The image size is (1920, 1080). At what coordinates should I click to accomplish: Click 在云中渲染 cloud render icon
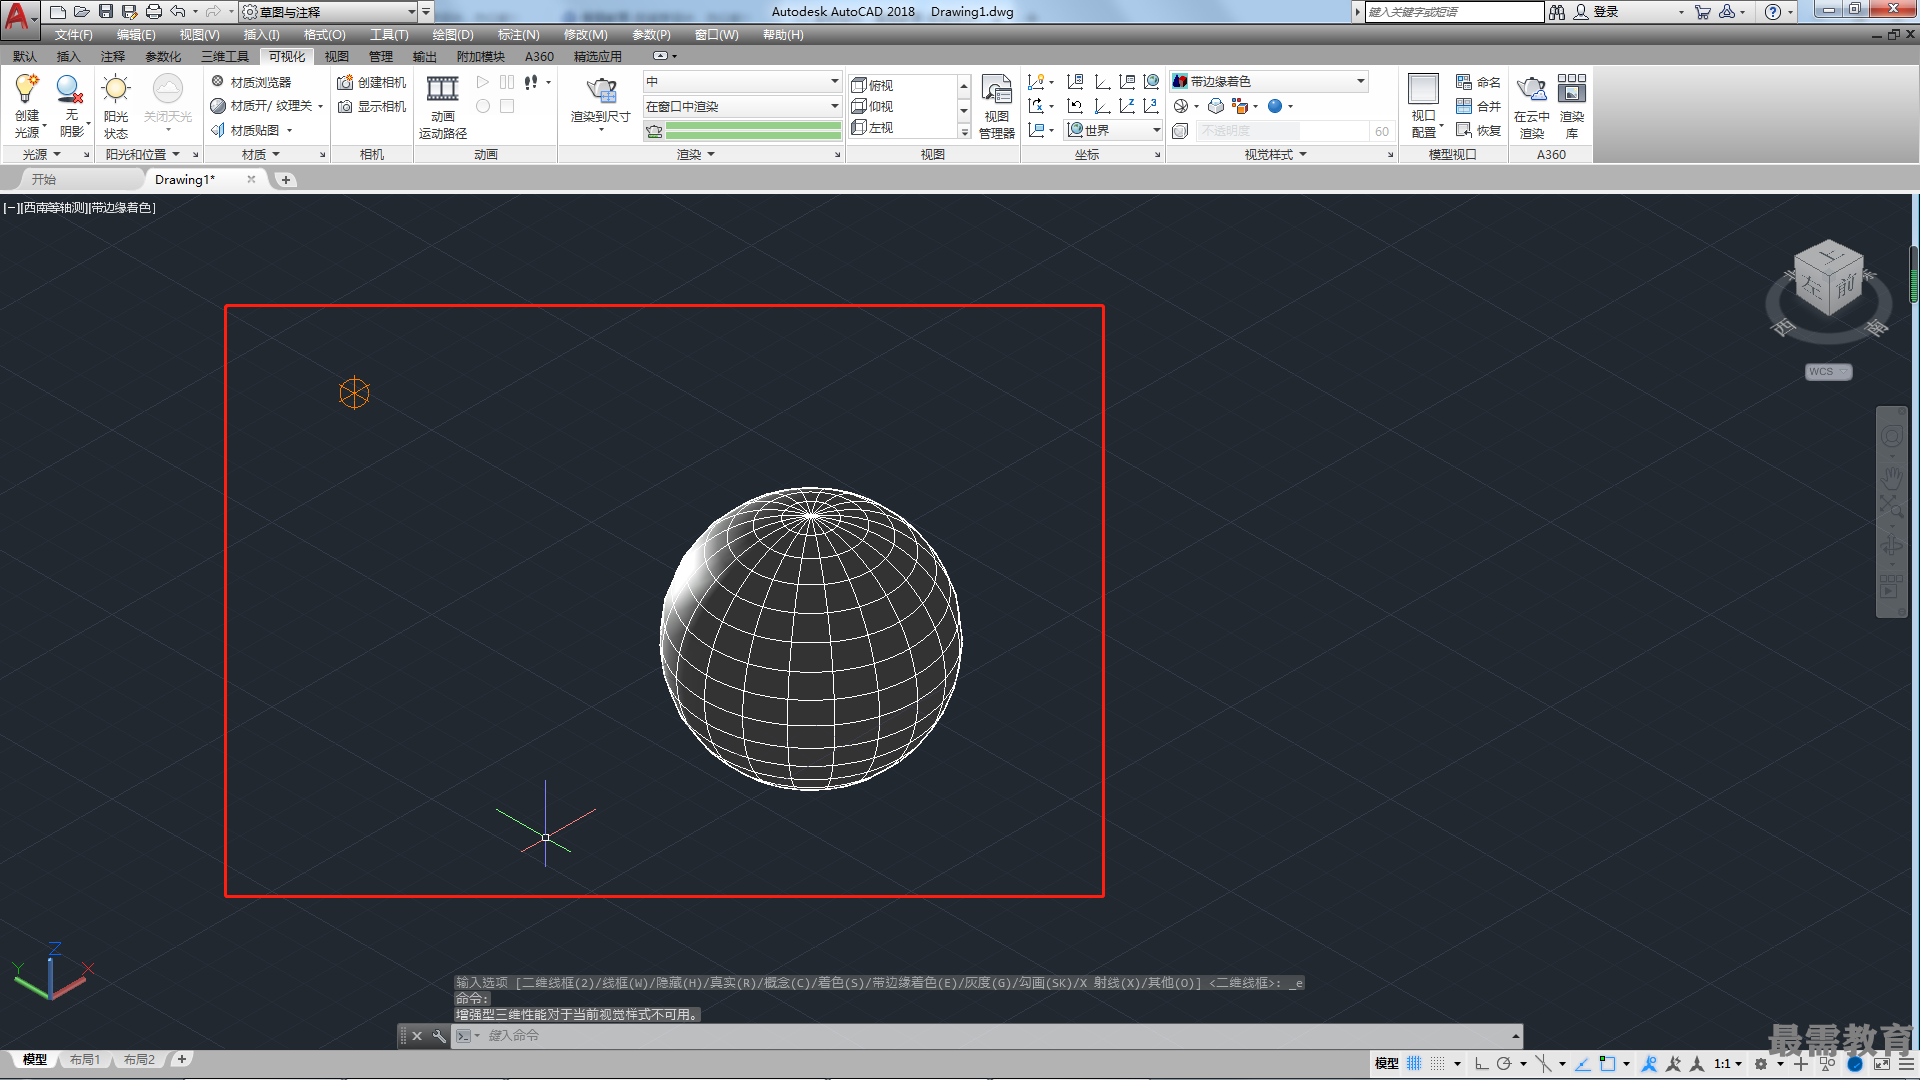pos(1532,90)
